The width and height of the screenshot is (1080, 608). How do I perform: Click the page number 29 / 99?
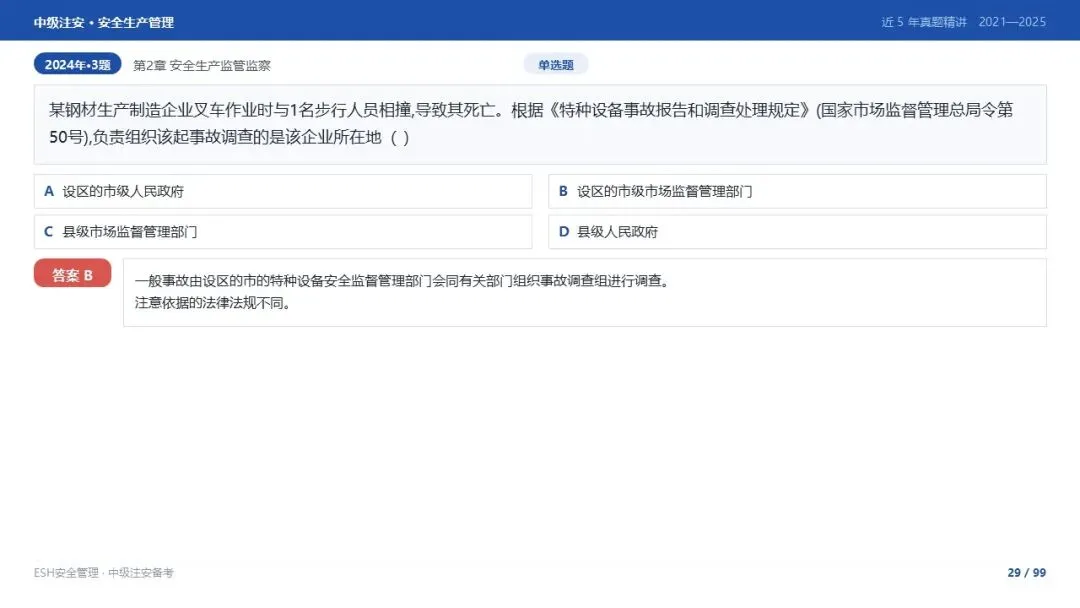tap(1026, 573)
